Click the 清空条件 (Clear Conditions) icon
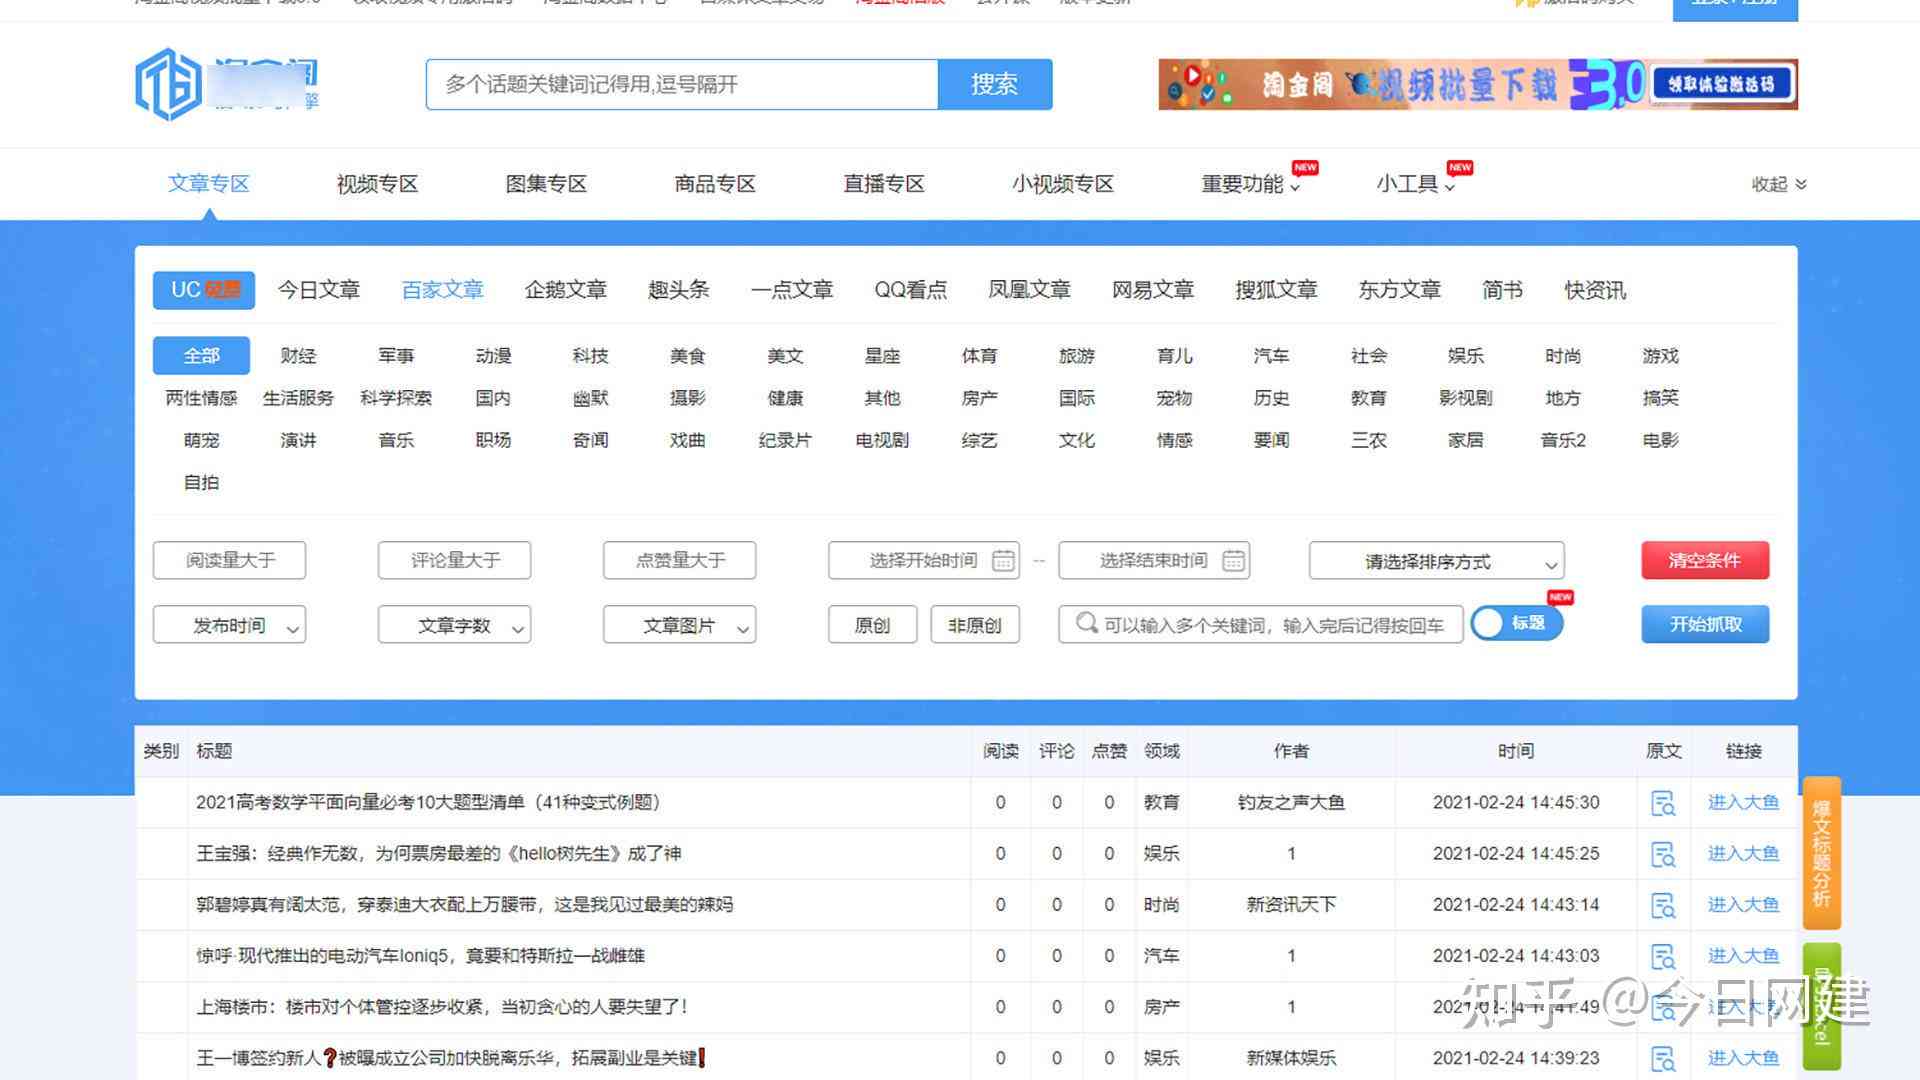The image size is (1920, 1080). (1704, 560)
